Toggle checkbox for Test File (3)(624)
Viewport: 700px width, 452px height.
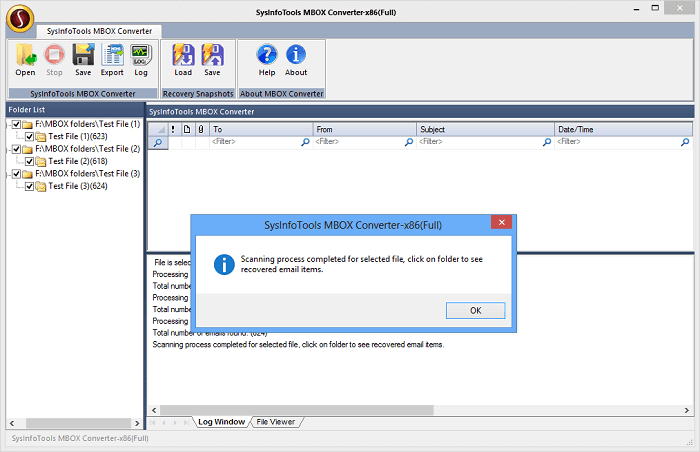[x=29, y=186]
